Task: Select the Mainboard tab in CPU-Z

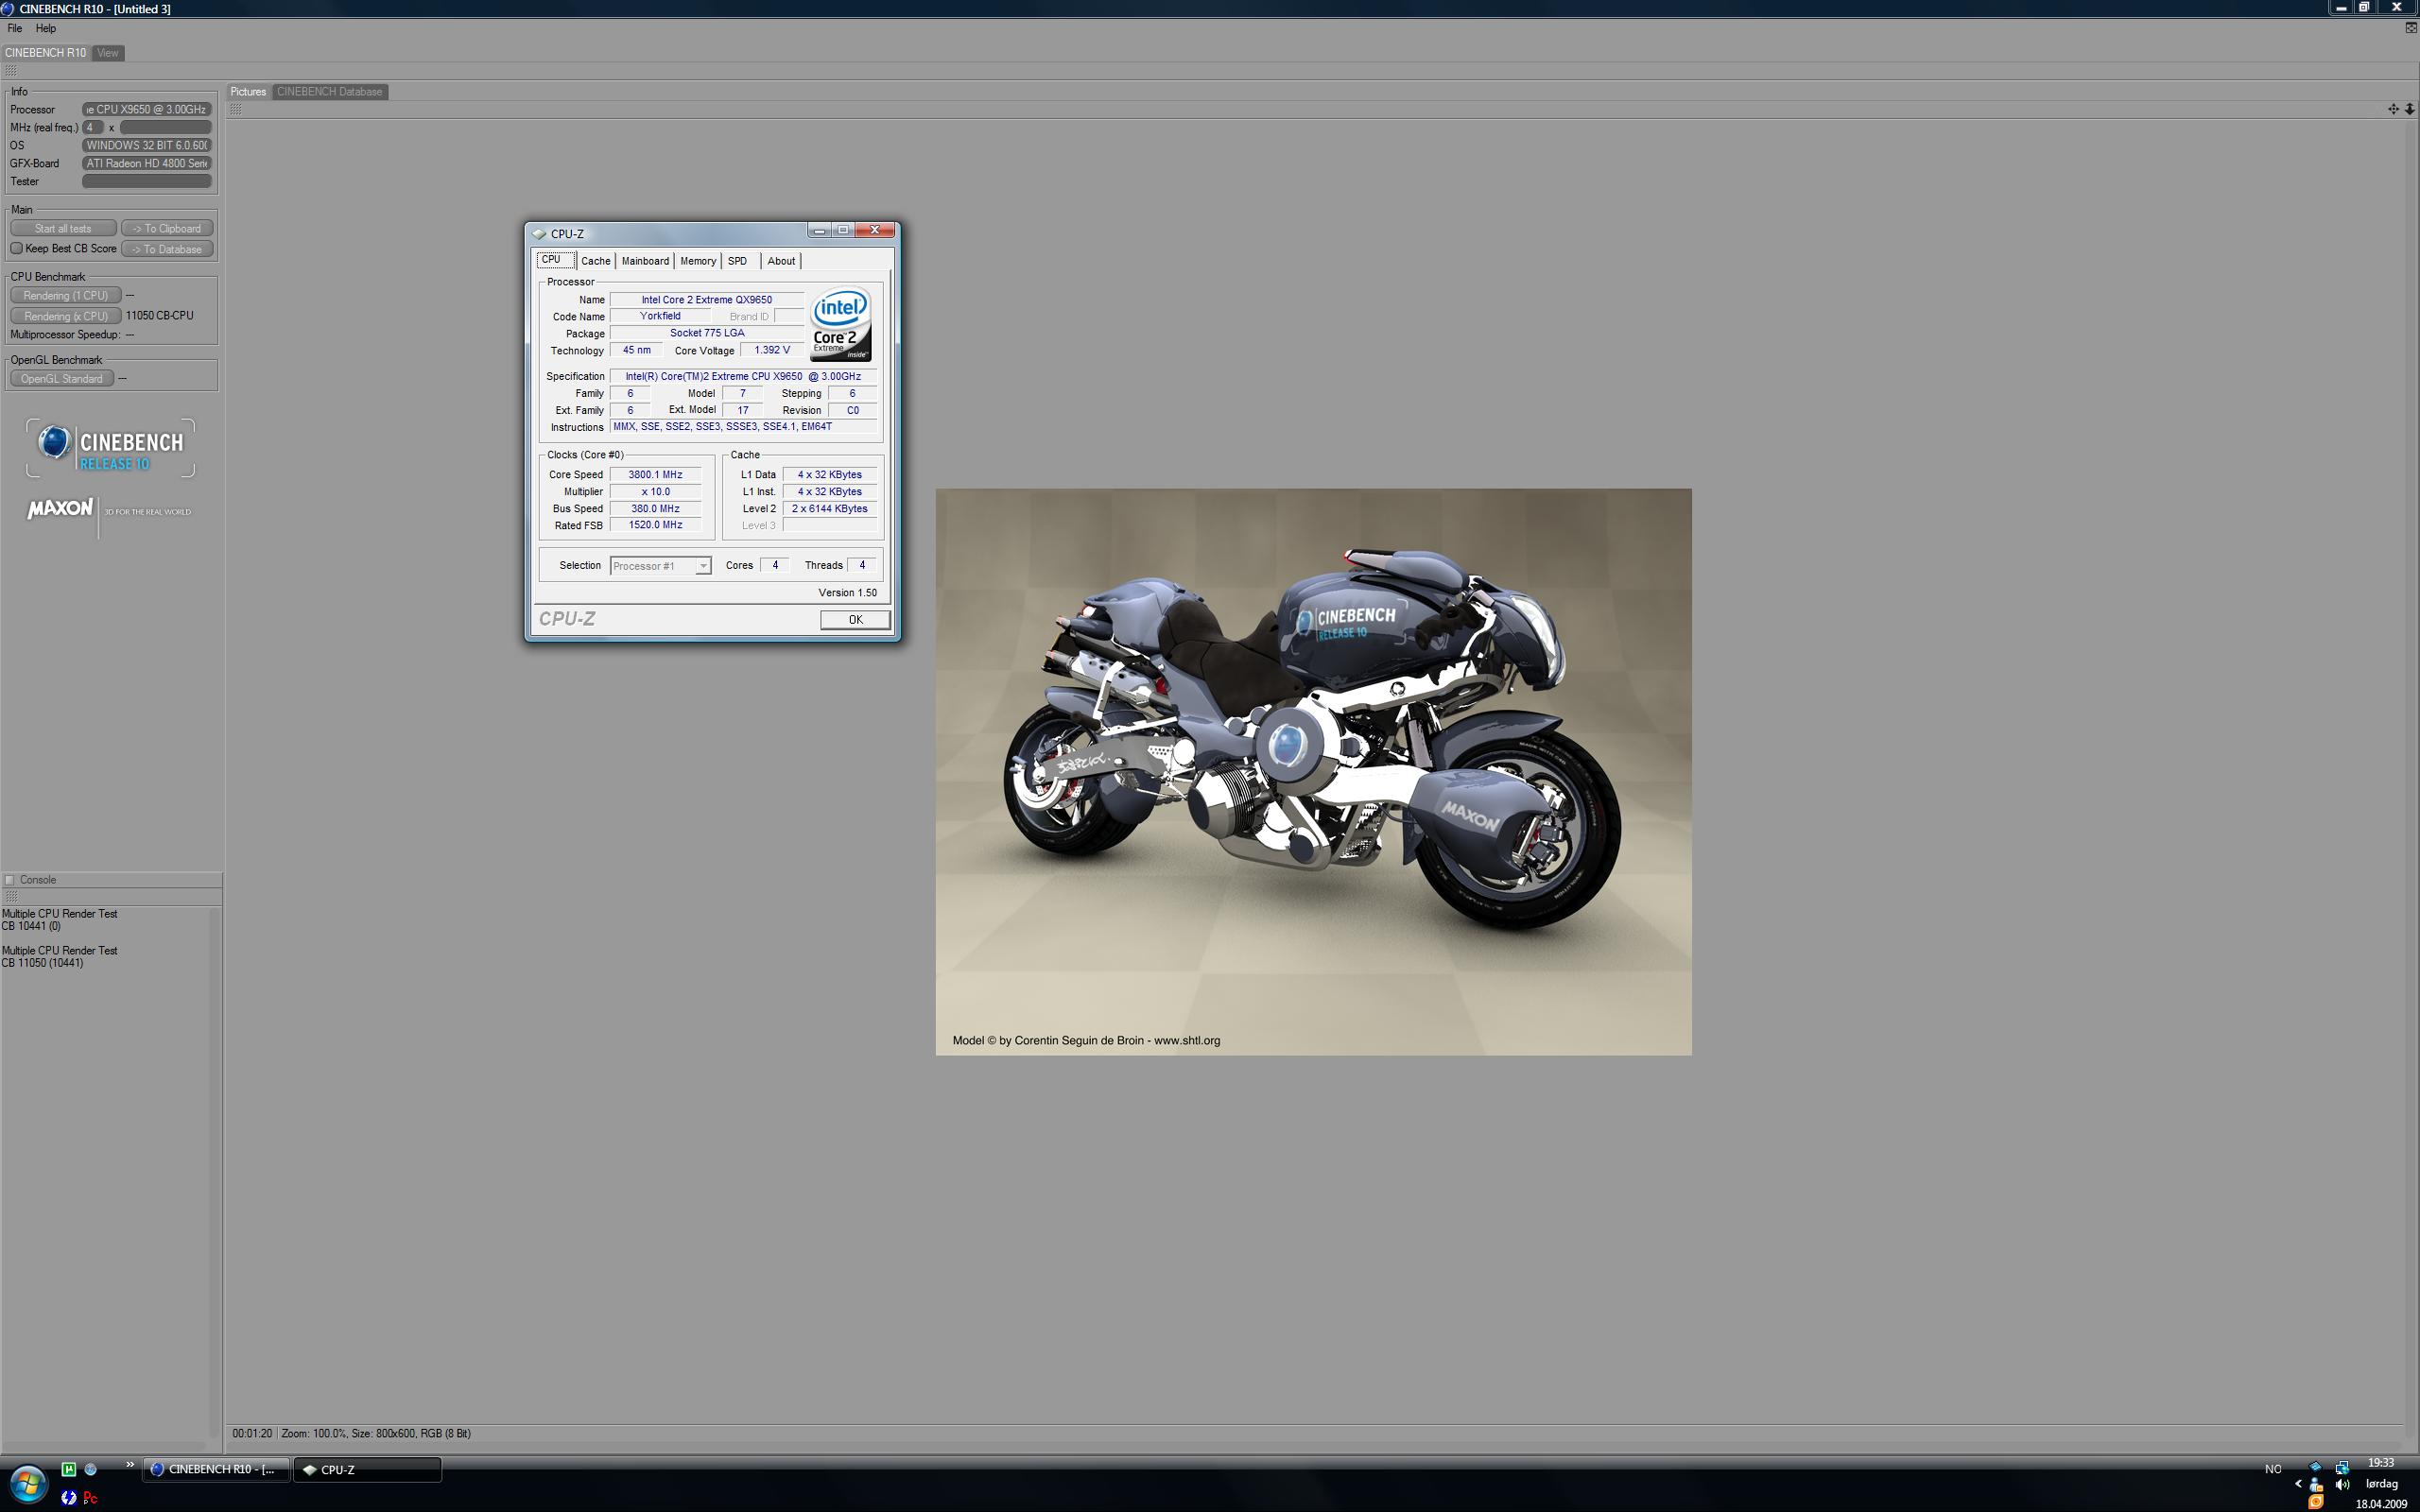Action: [645, 261]
